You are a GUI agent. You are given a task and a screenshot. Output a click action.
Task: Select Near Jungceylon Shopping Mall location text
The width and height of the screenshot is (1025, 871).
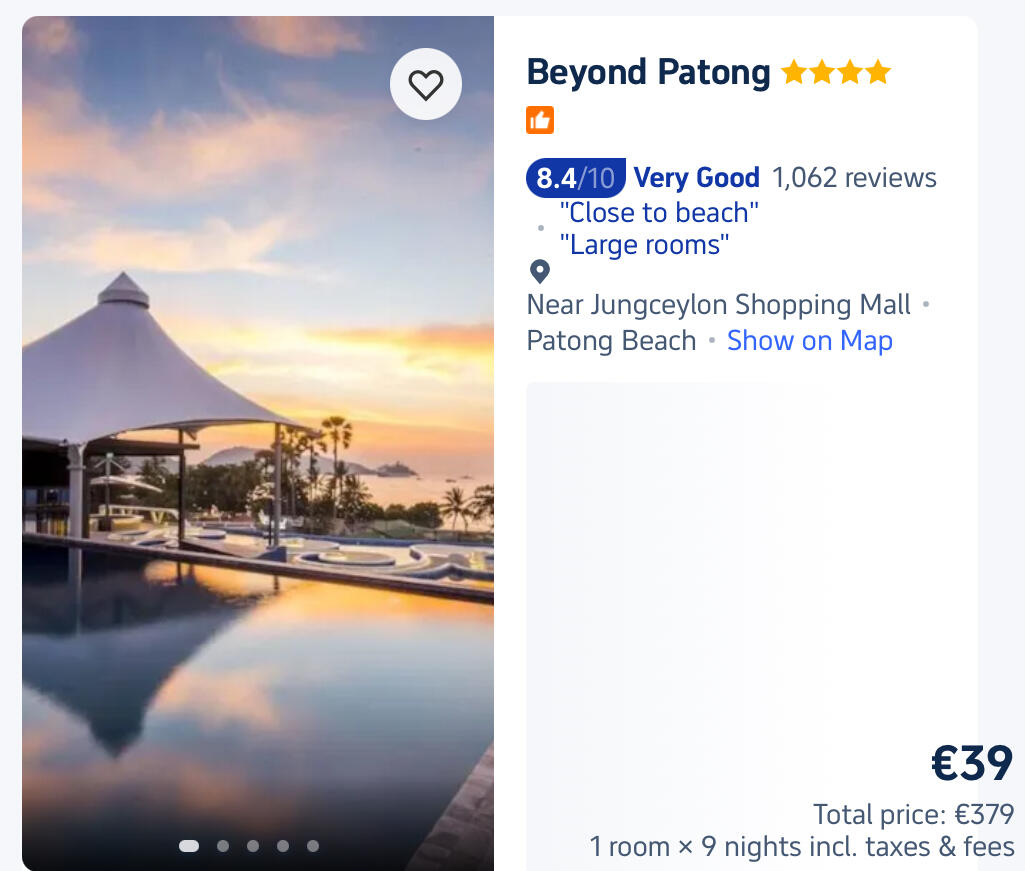click(x=719, y=304)
